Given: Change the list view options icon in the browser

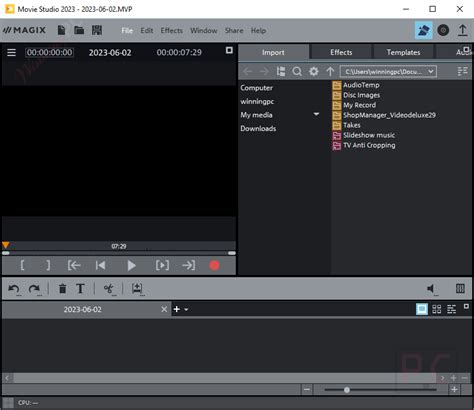Looking at the screenshot, I should (x=462, y=71).
